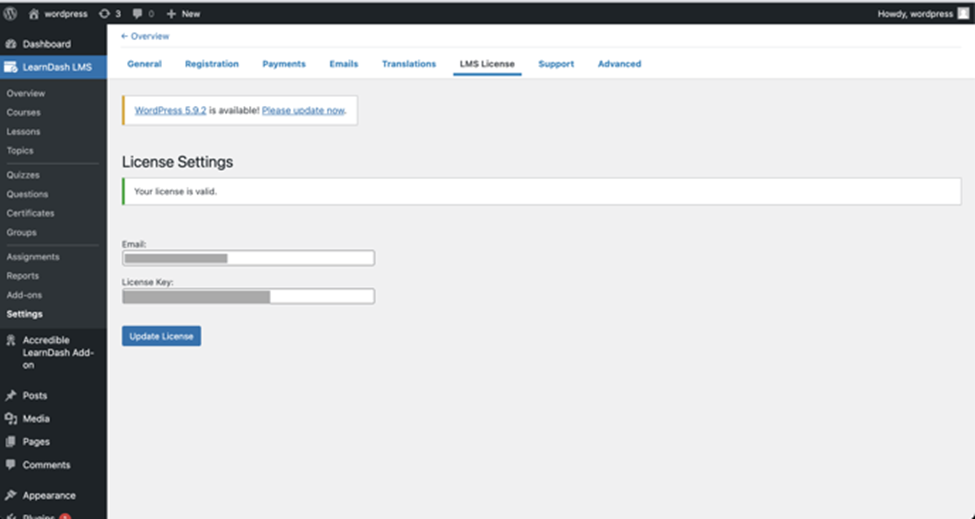
Task: Click the WordPress logo icon
Action: pyautogui.click(x=10, y=14)
